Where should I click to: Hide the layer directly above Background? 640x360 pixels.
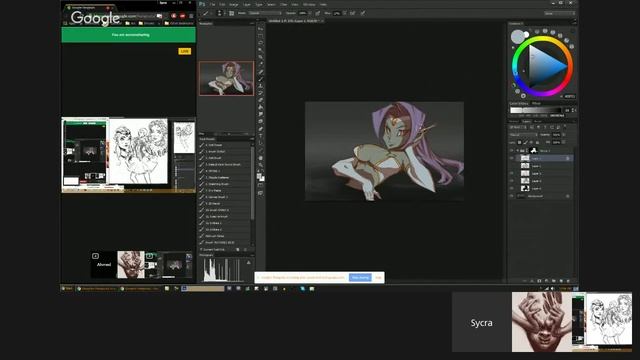[x=512, y=188]
